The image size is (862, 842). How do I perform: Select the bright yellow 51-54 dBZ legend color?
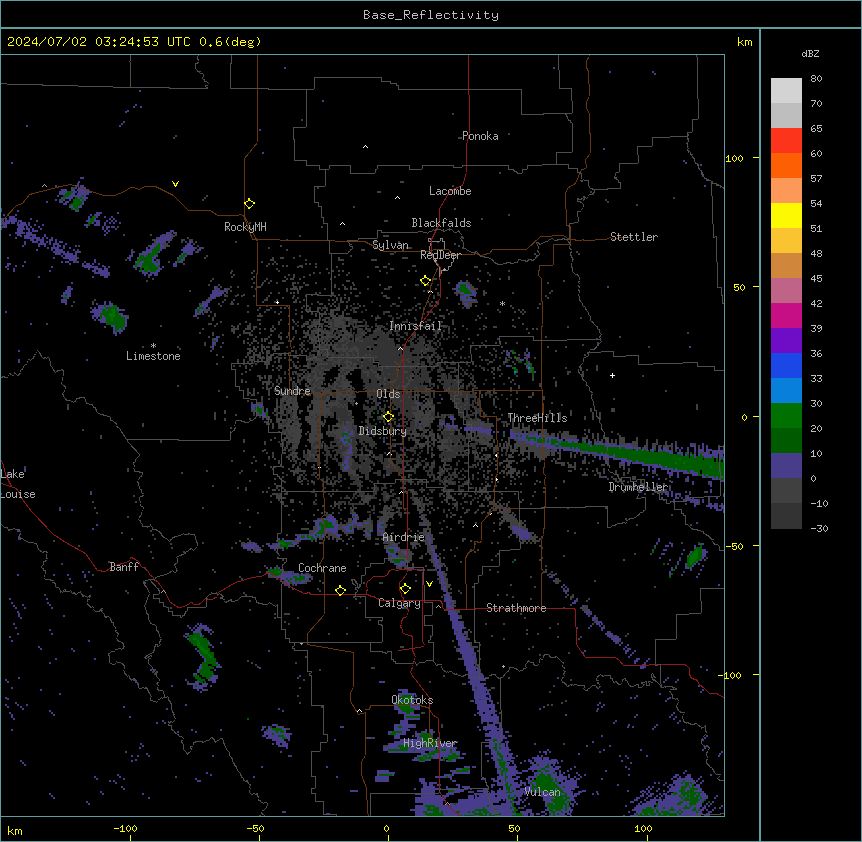(x=786, y=215)
